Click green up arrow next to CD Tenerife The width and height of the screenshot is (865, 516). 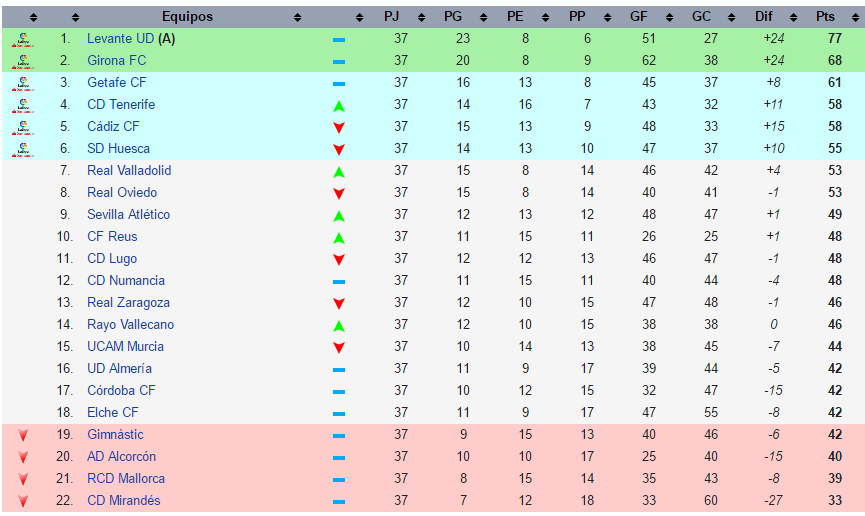[x=339, y=105]
